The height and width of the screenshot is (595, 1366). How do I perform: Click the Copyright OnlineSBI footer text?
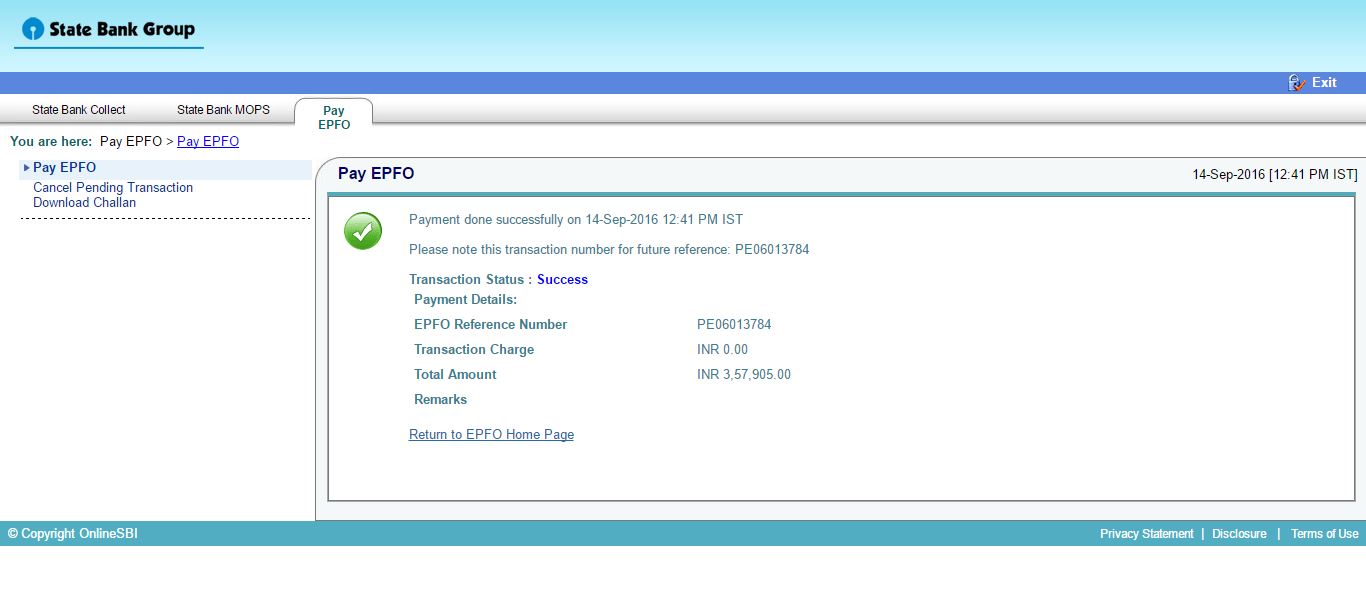(73, 534)
